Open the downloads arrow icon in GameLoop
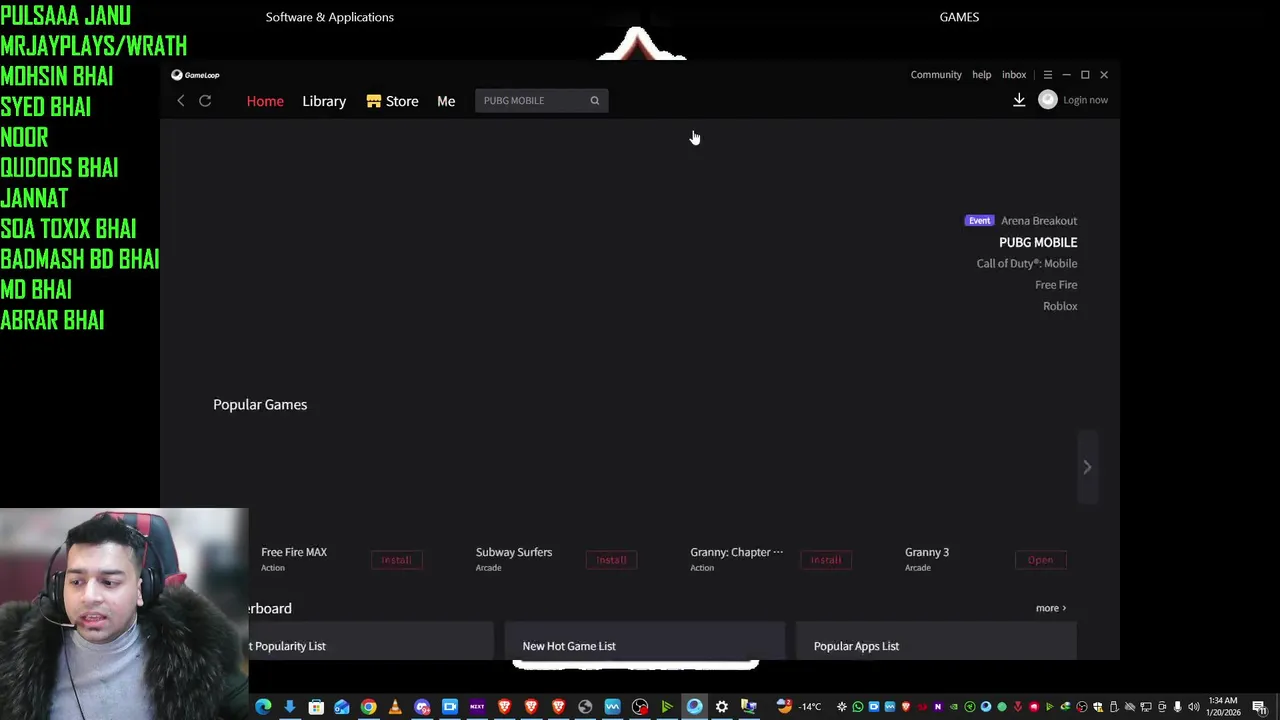 coord(1019,100)
